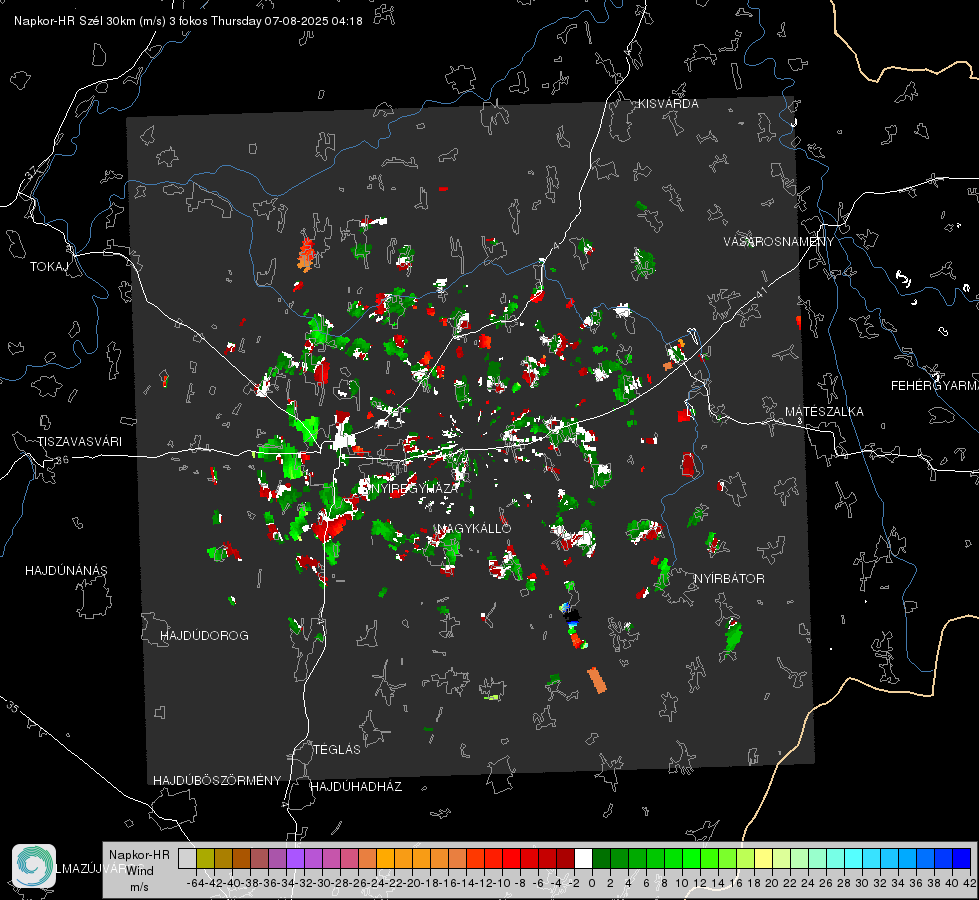Click the title text 'Napkor-HR Szél 30km (m/s)'
The height and width of the screenshot is (900, 979).
(x=91, y=21)
